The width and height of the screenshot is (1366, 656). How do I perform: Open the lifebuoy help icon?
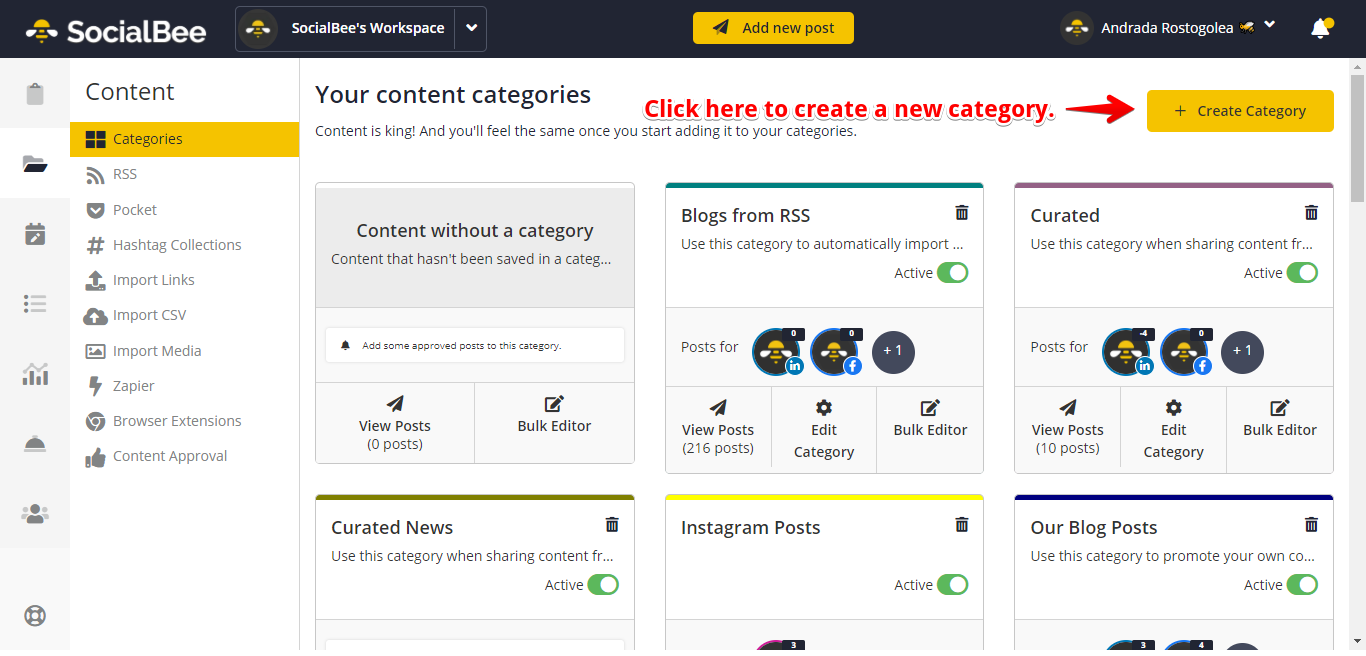click(x=35, y=615)
